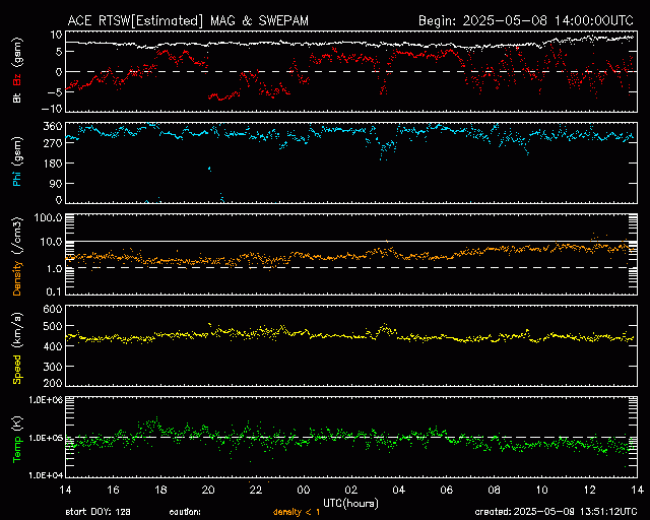Click the 180 tick on Phi axis
650x520 pixels.
click(x=53, y=163)
